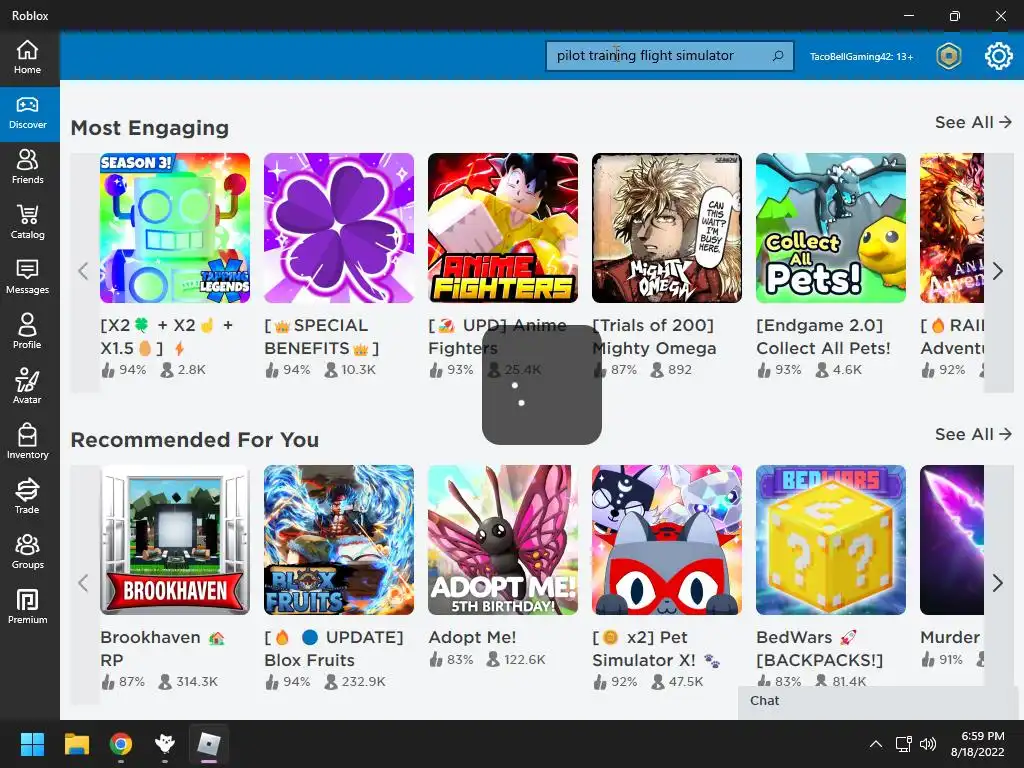Open the Robux balance icon
The width and height of the screenshot is (1024, 768).
(x=948, y=56)
